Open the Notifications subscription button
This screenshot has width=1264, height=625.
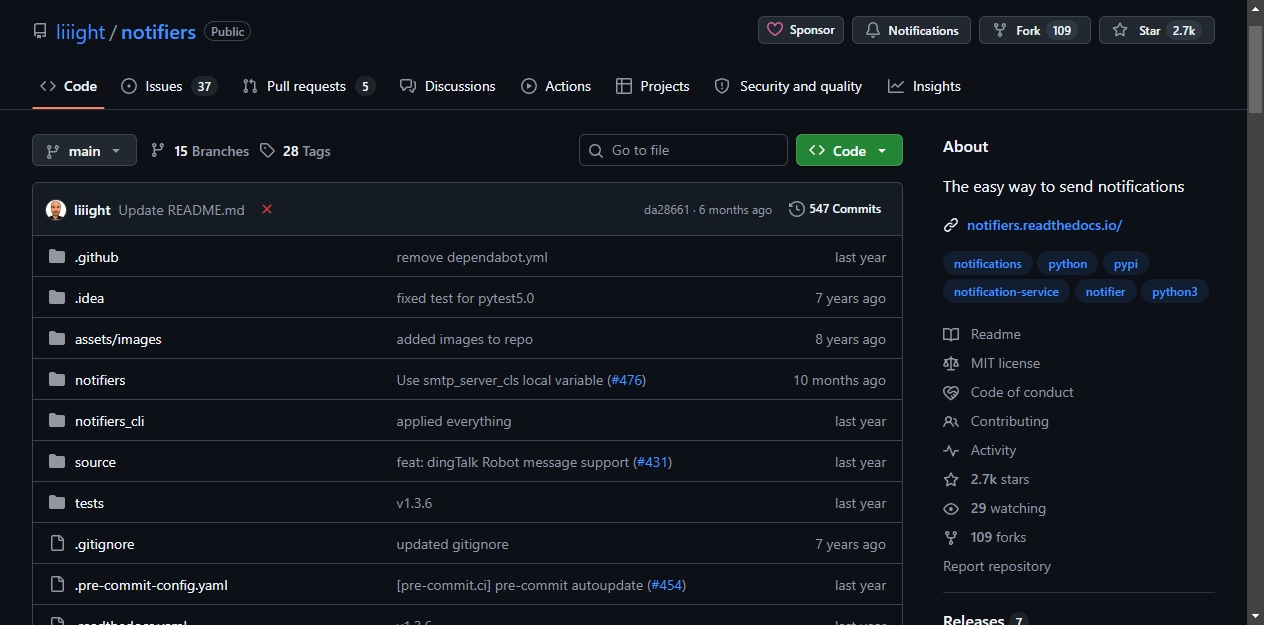(x=911, y=30)
